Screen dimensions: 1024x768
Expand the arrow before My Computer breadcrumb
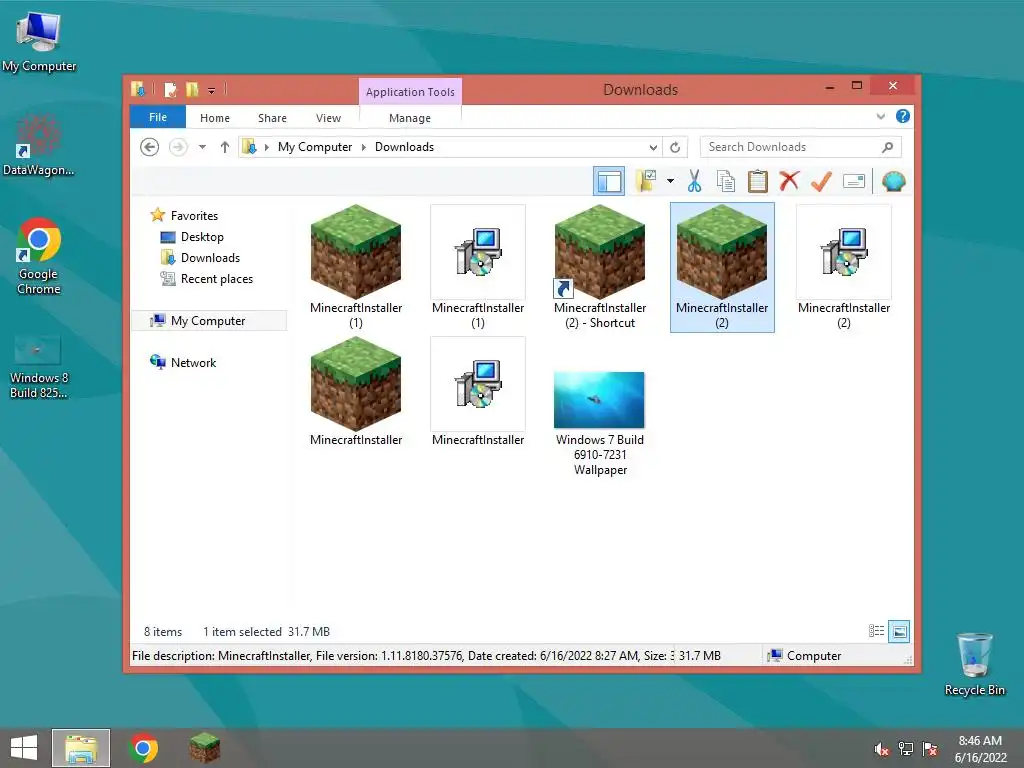(266, 147)
